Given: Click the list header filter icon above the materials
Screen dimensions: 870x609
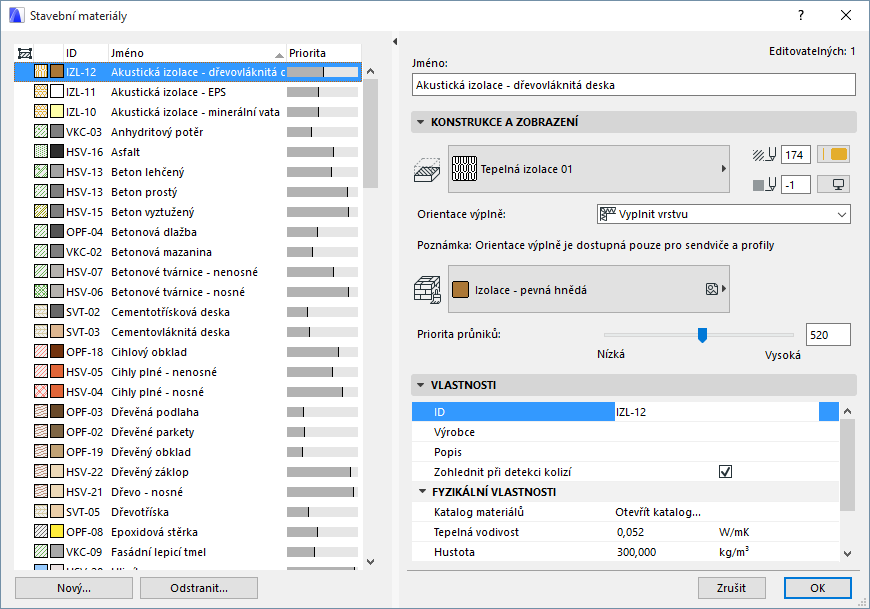Looking at the screenshot, I should pyautogui.click(x=25, y=53).
